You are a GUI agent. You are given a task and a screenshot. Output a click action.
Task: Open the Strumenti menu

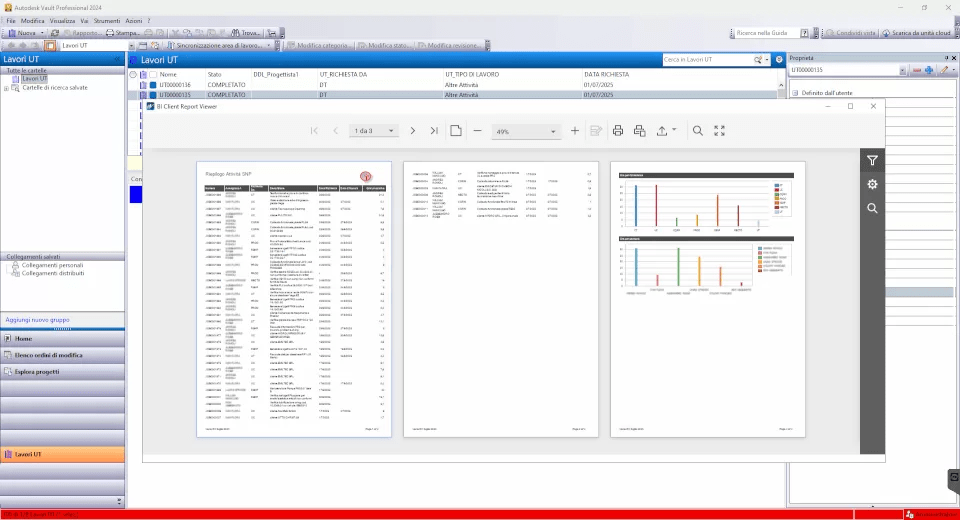(107, 21)
